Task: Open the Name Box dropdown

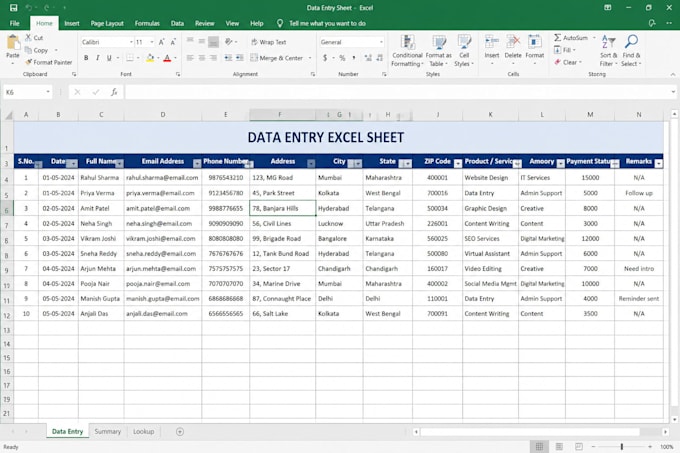Action: [x=48, y=92]
